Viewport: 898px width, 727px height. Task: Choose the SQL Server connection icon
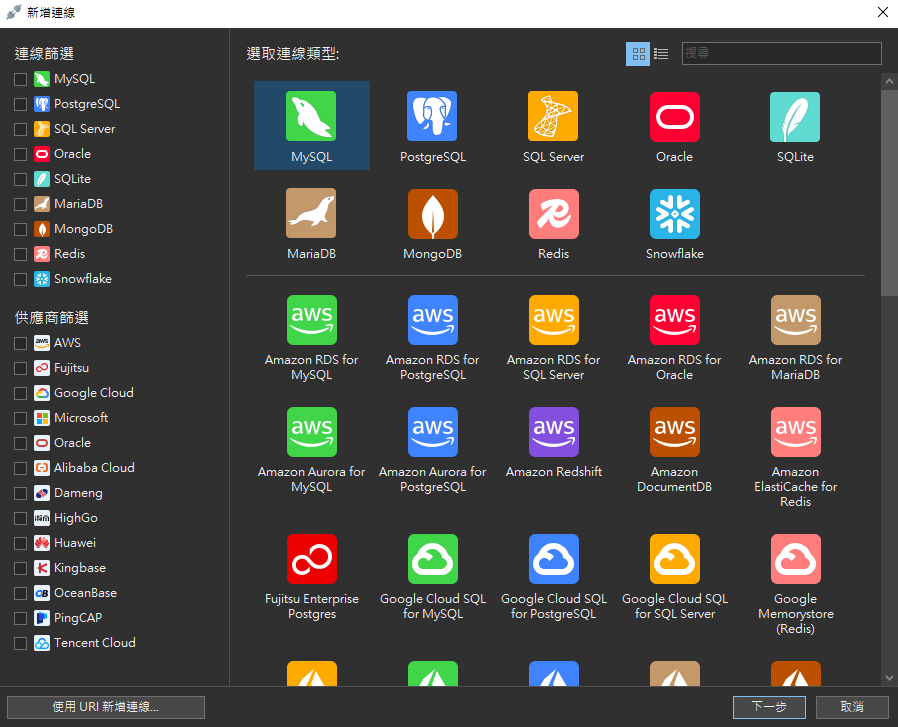[x=553, y=117]
